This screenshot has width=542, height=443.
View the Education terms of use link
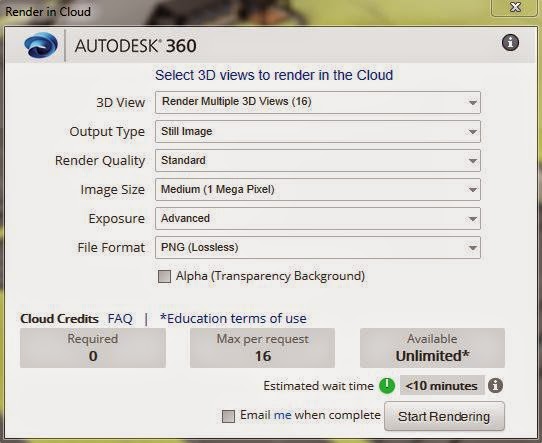pyautogui.click(x=233, y=318)
